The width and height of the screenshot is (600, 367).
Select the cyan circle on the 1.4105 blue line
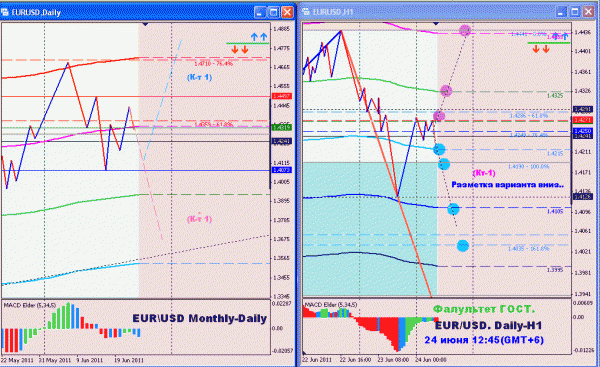pos(453,209)
